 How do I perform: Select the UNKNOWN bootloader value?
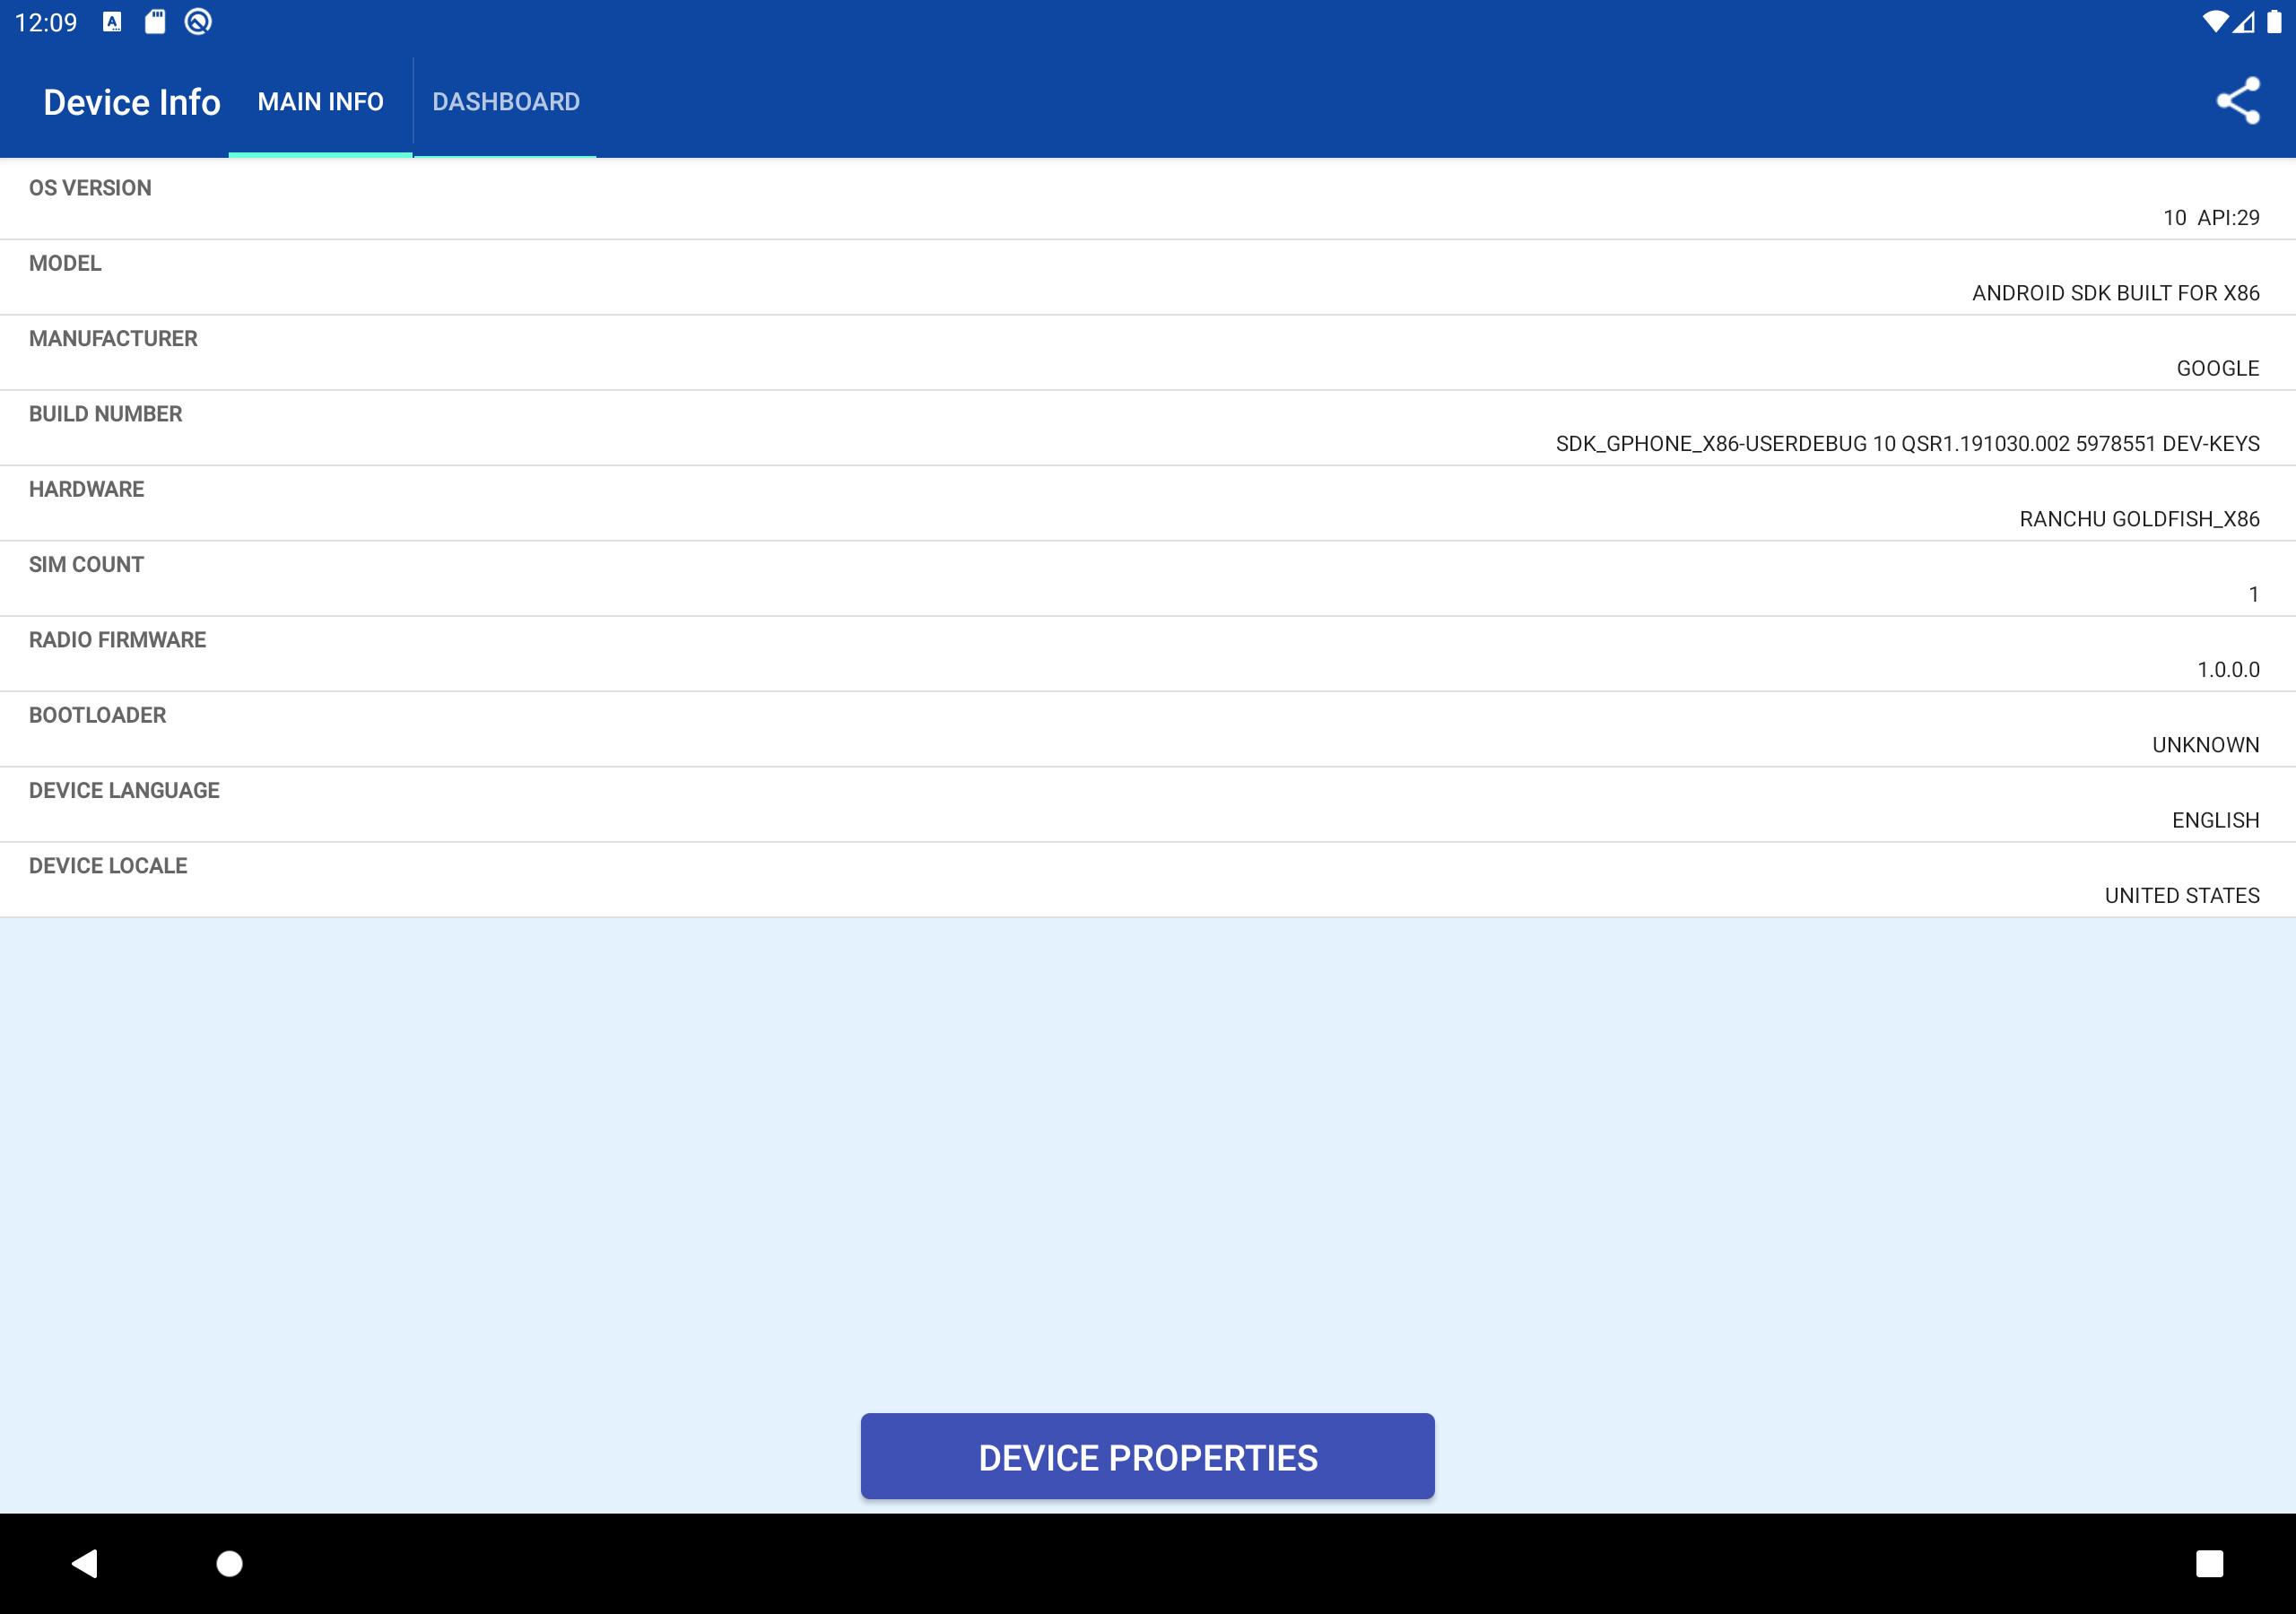coord(2205,745)
